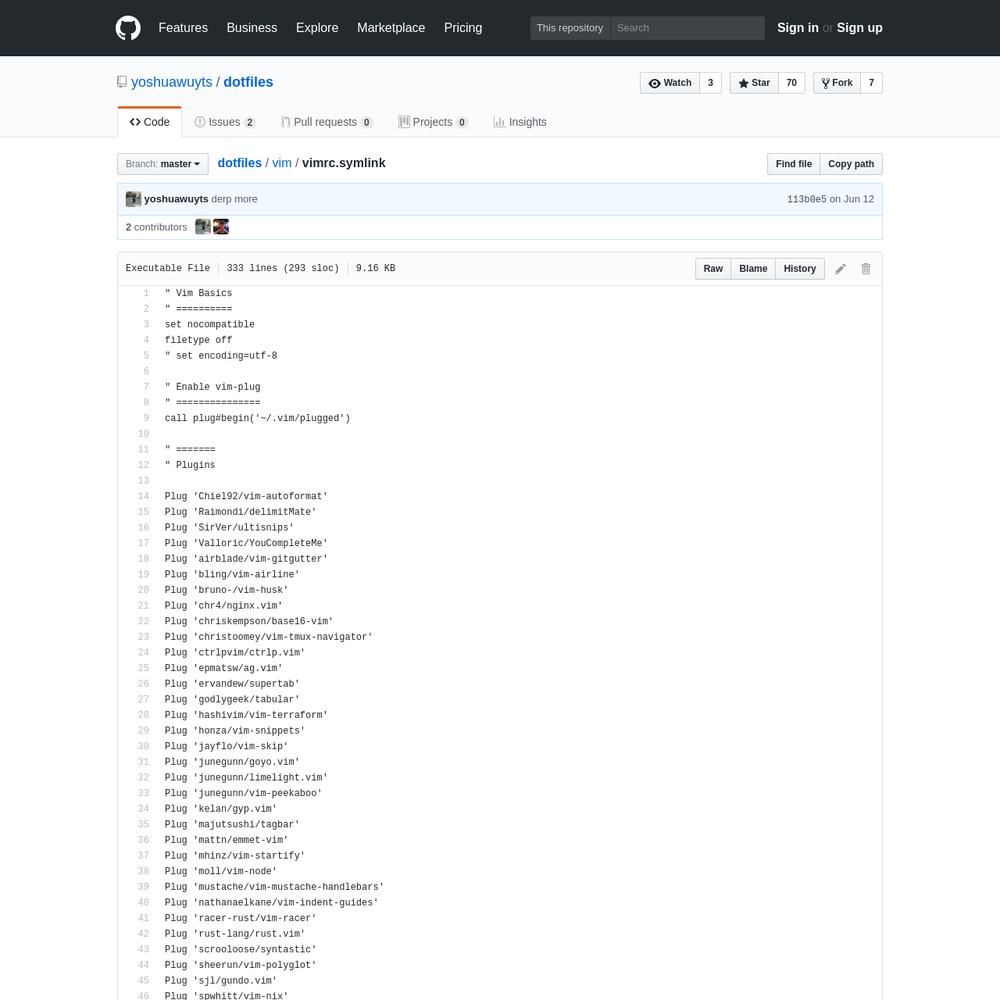Click the 'christoomey/vim-tmux-navigator' plugin line
Image resolution: width=1000 pixels, height=1000 pixels.
(268, 637)
